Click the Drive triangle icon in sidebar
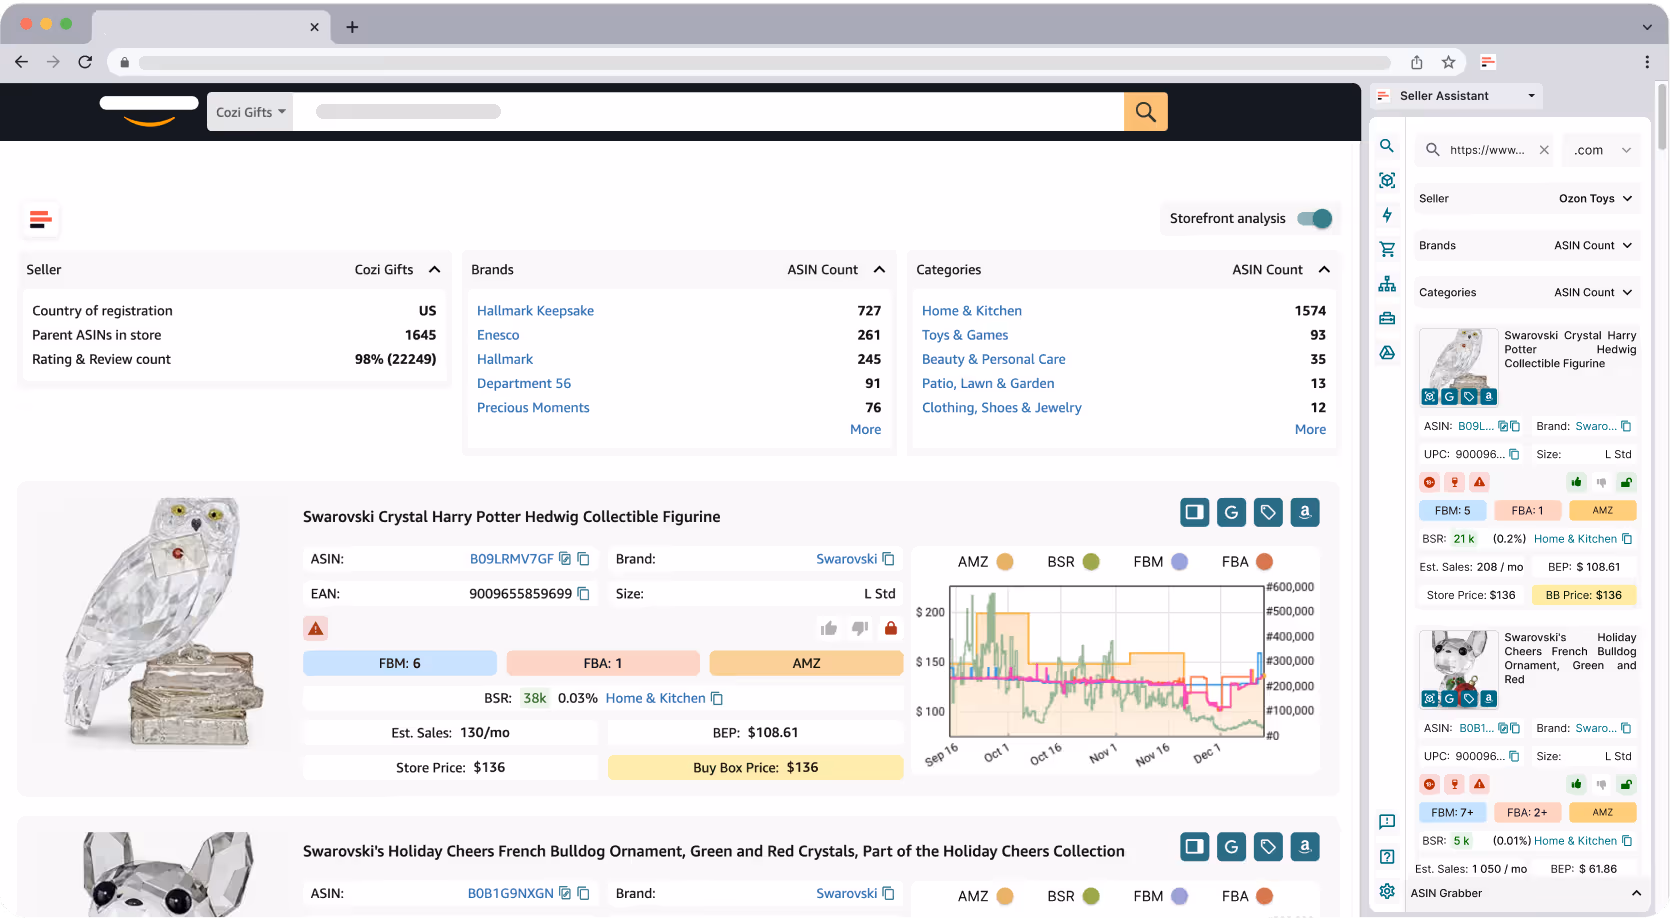This screenshot has width=1670, height=918. [x=1386, y=352]
